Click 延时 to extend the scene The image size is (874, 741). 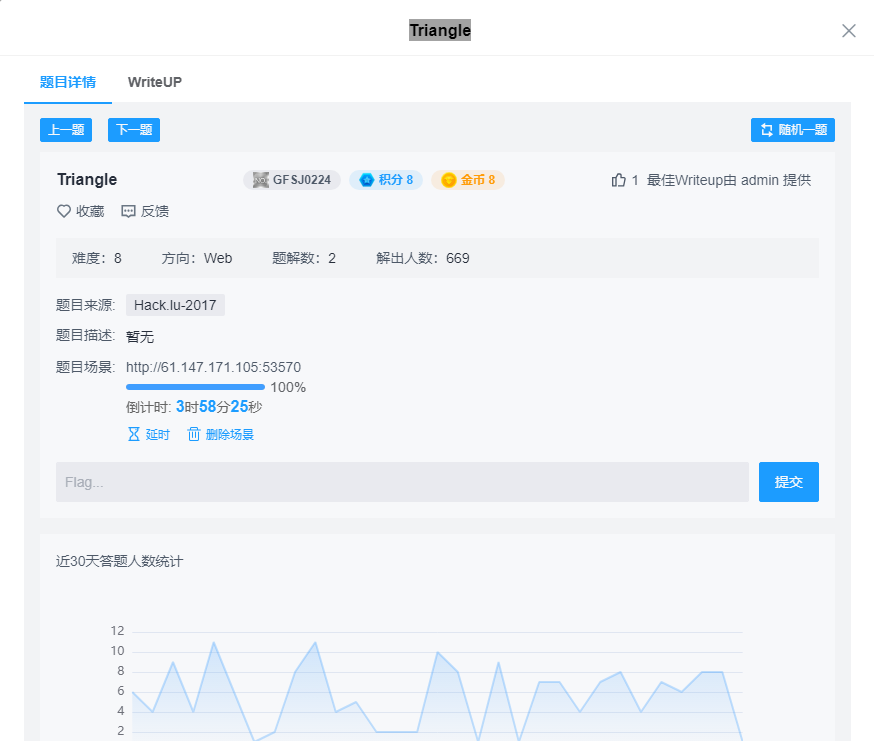coord(158,434)
